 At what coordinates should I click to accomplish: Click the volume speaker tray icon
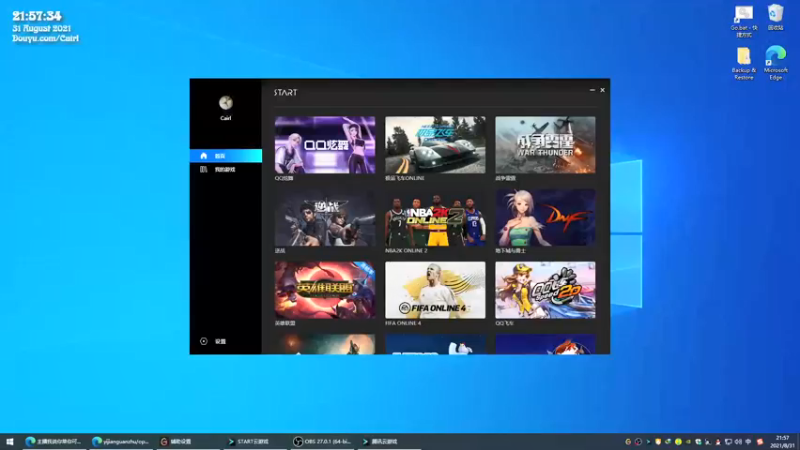coord(738,442)
